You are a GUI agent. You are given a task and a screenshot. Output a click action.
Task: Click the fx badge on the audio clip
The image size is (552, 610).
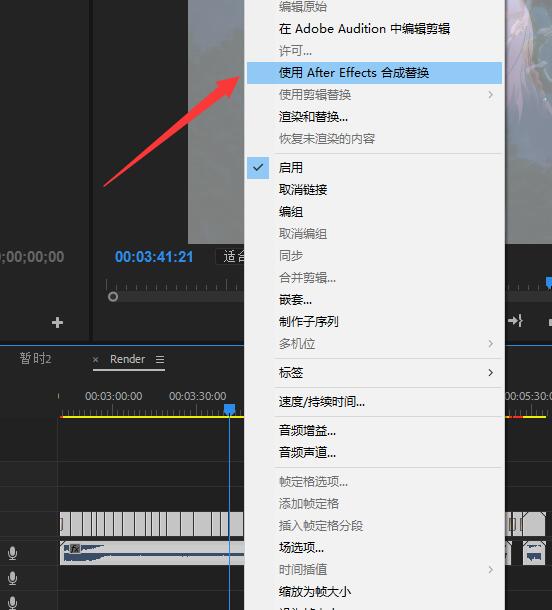75,549
